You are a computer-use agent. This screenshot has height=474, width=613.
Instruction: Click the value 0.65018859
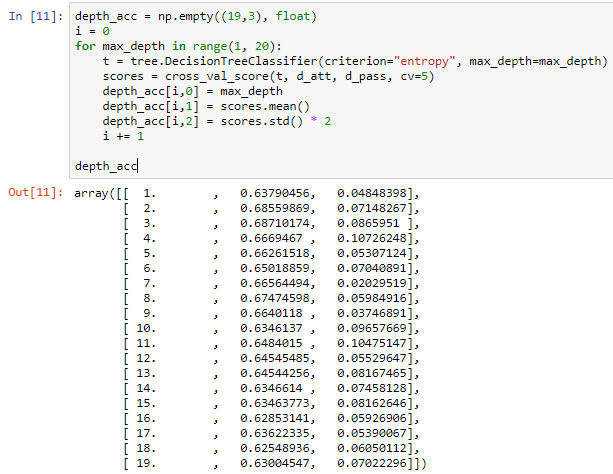(x=275, y=268)
